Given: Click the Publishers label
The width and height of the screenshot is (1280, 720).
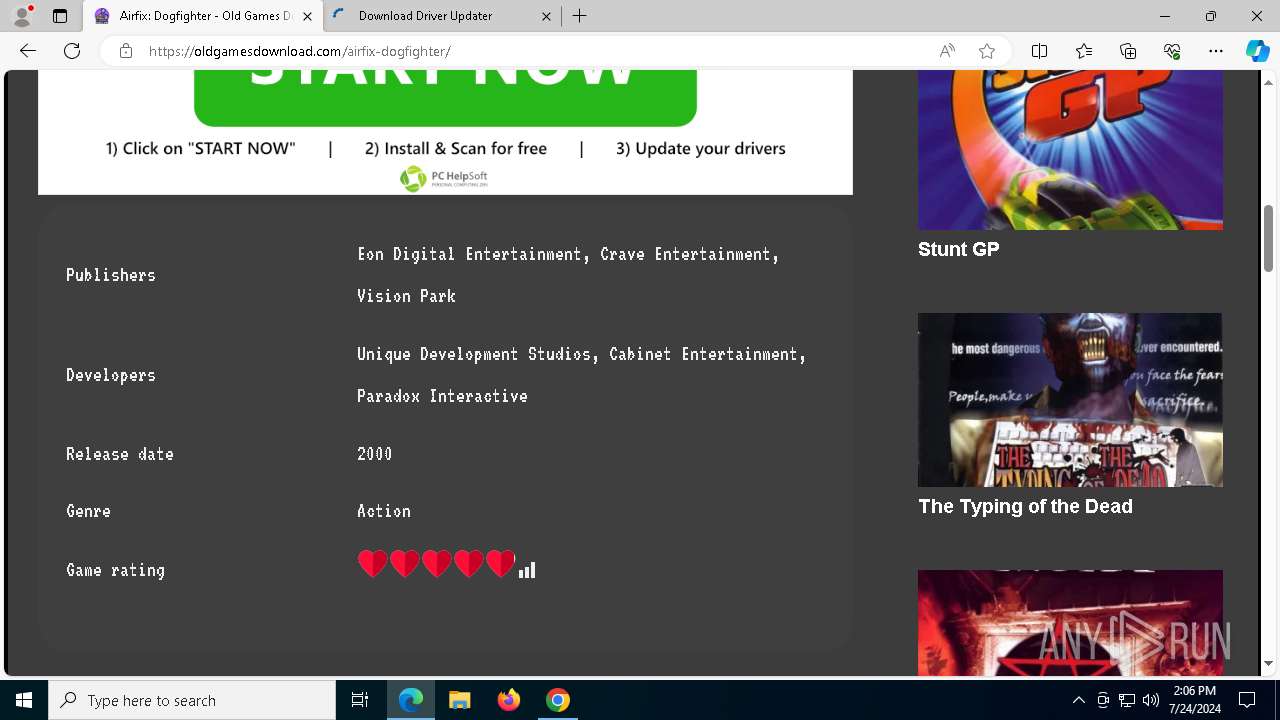Looking at the screenshot, I should point(111,275).
